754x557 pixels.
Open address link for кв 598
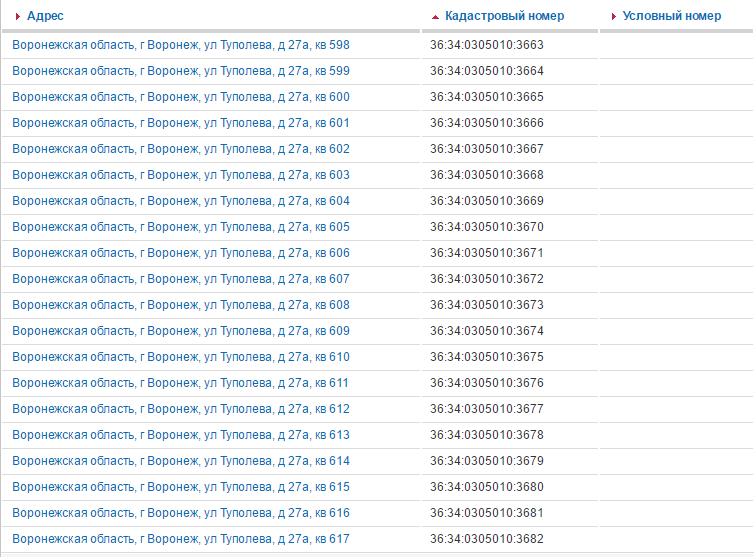[x=181, y=45]
